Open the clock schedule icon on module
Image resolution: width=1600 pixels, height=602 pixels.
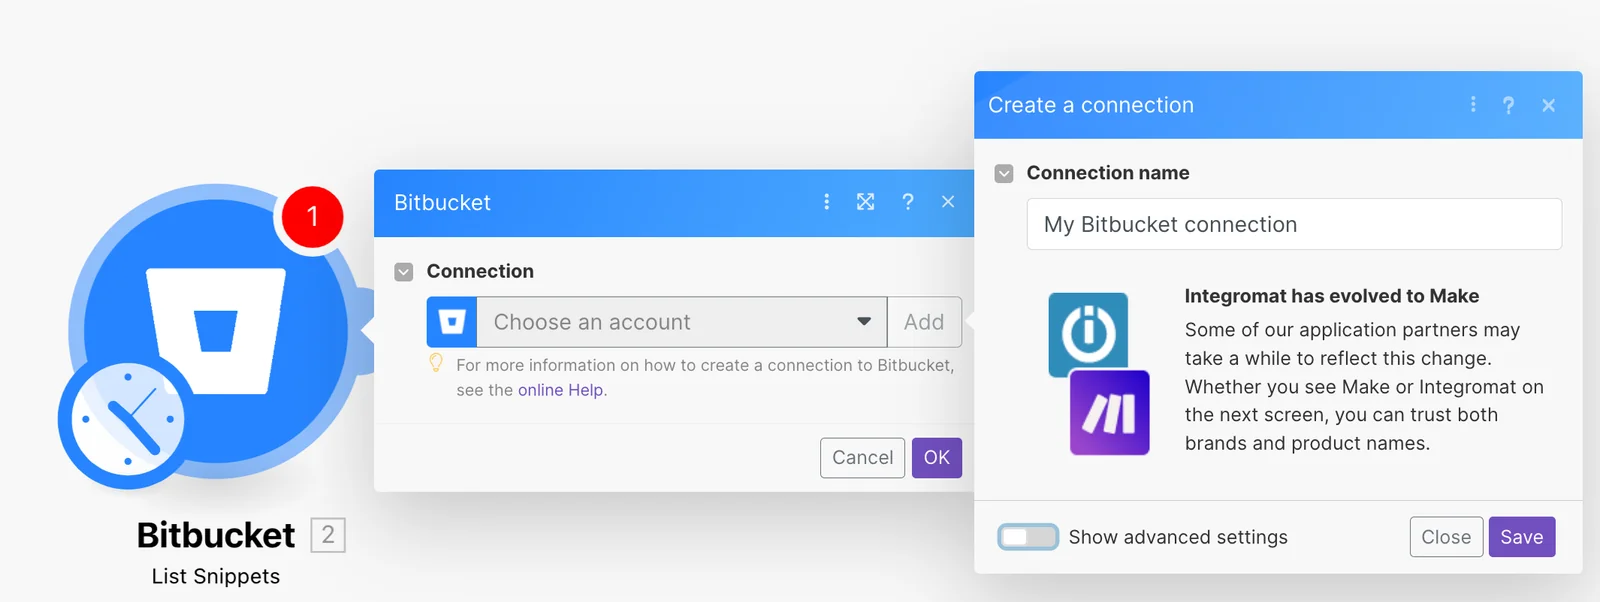[127, 425]
